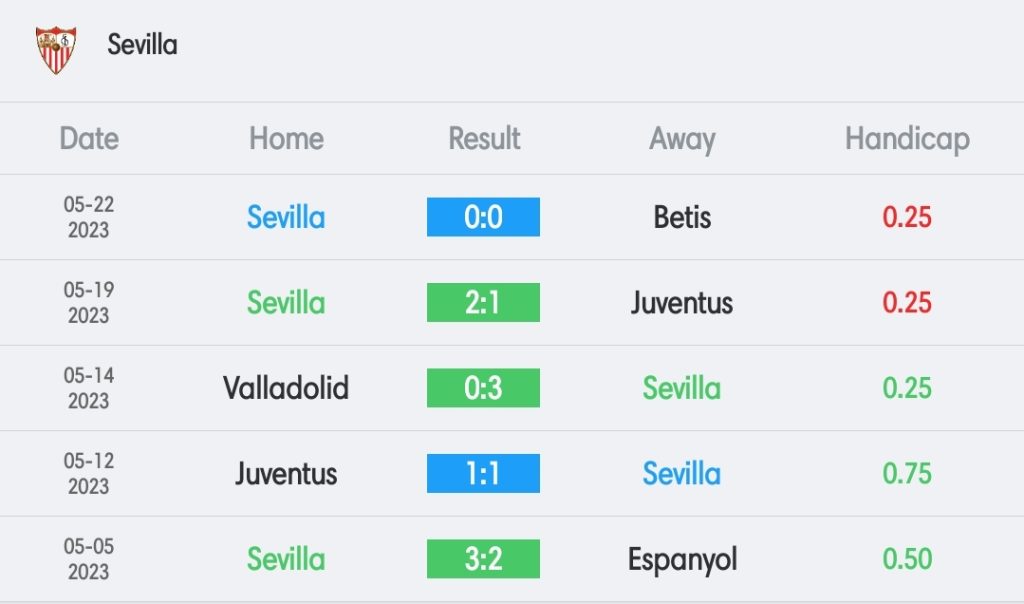Open the 0:0 result against Betis
Screen dimensions: 1024x604
(x=483, y=217)
